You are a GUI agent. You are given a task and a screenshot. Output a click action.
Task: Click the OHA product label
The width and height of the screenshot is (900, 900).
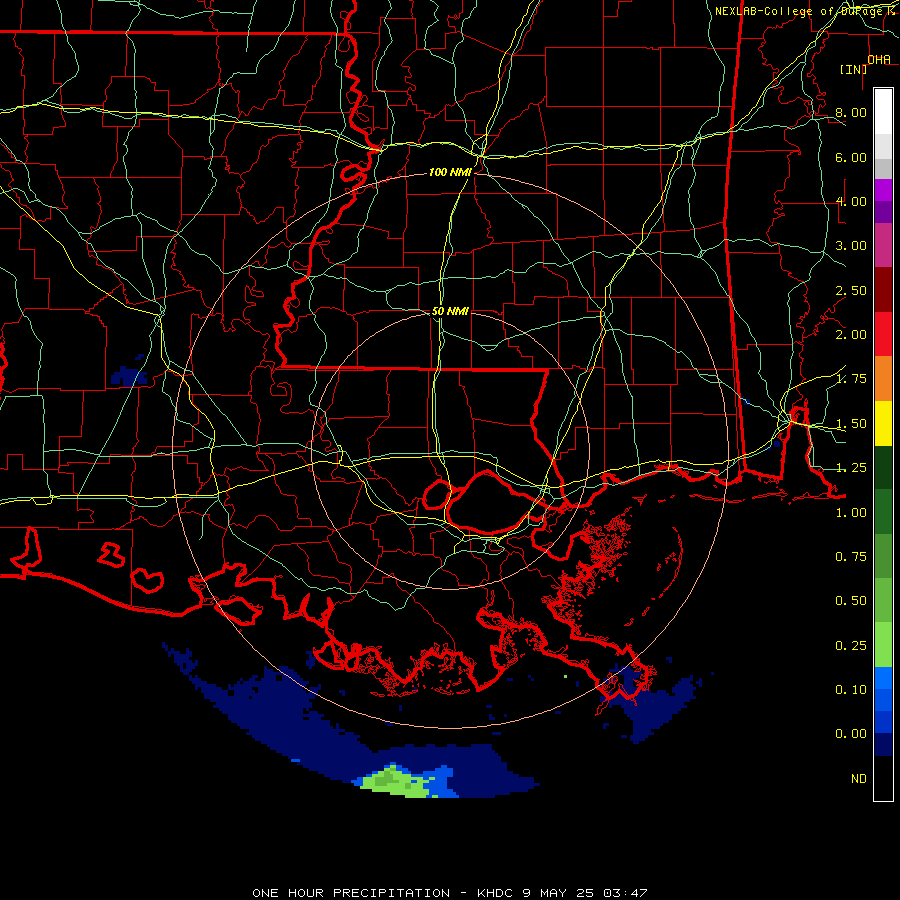point(879,60)
